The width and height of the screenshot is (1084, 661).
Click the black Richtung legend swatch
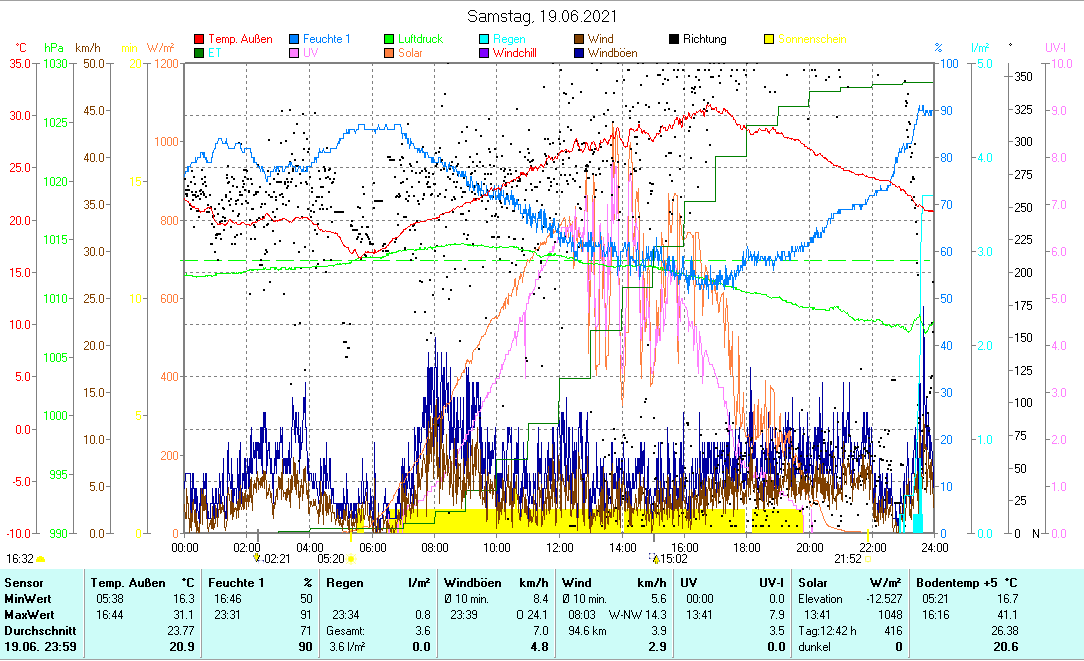675,40
